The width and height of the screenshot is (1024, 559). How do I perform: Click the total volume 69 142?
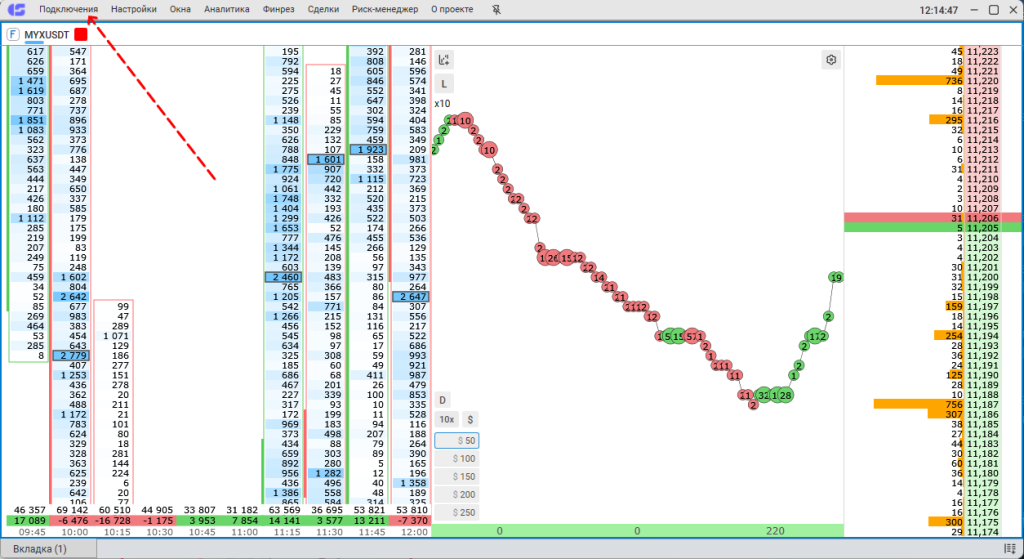pos(72,509)
